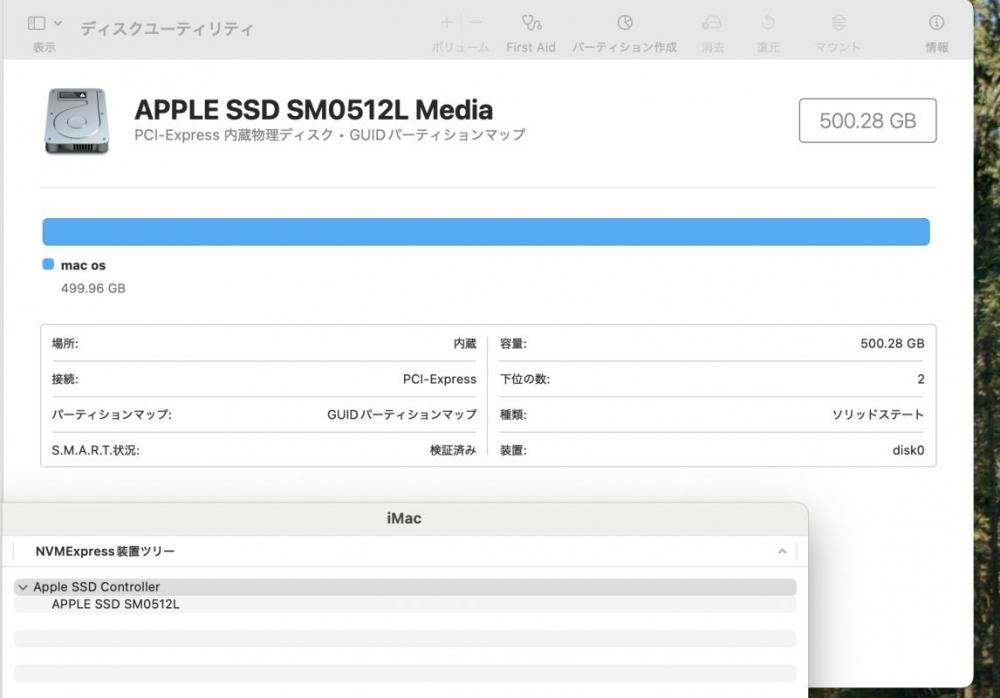Select the S.M.A.R.T. status label
Screen dimensions: 1000x698
(x=96, y=450)
